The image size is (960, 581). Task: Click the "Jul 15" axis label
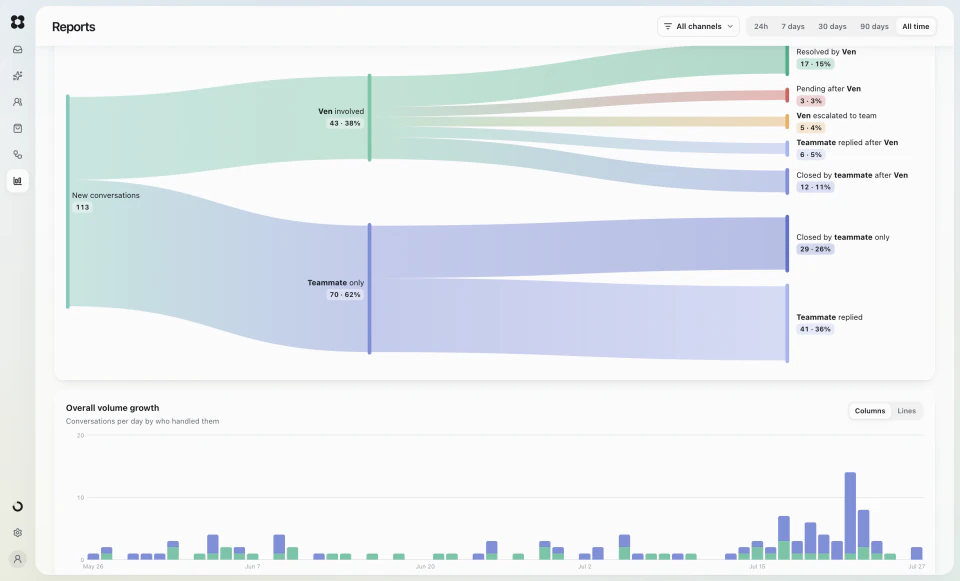[x=757, y=567]
